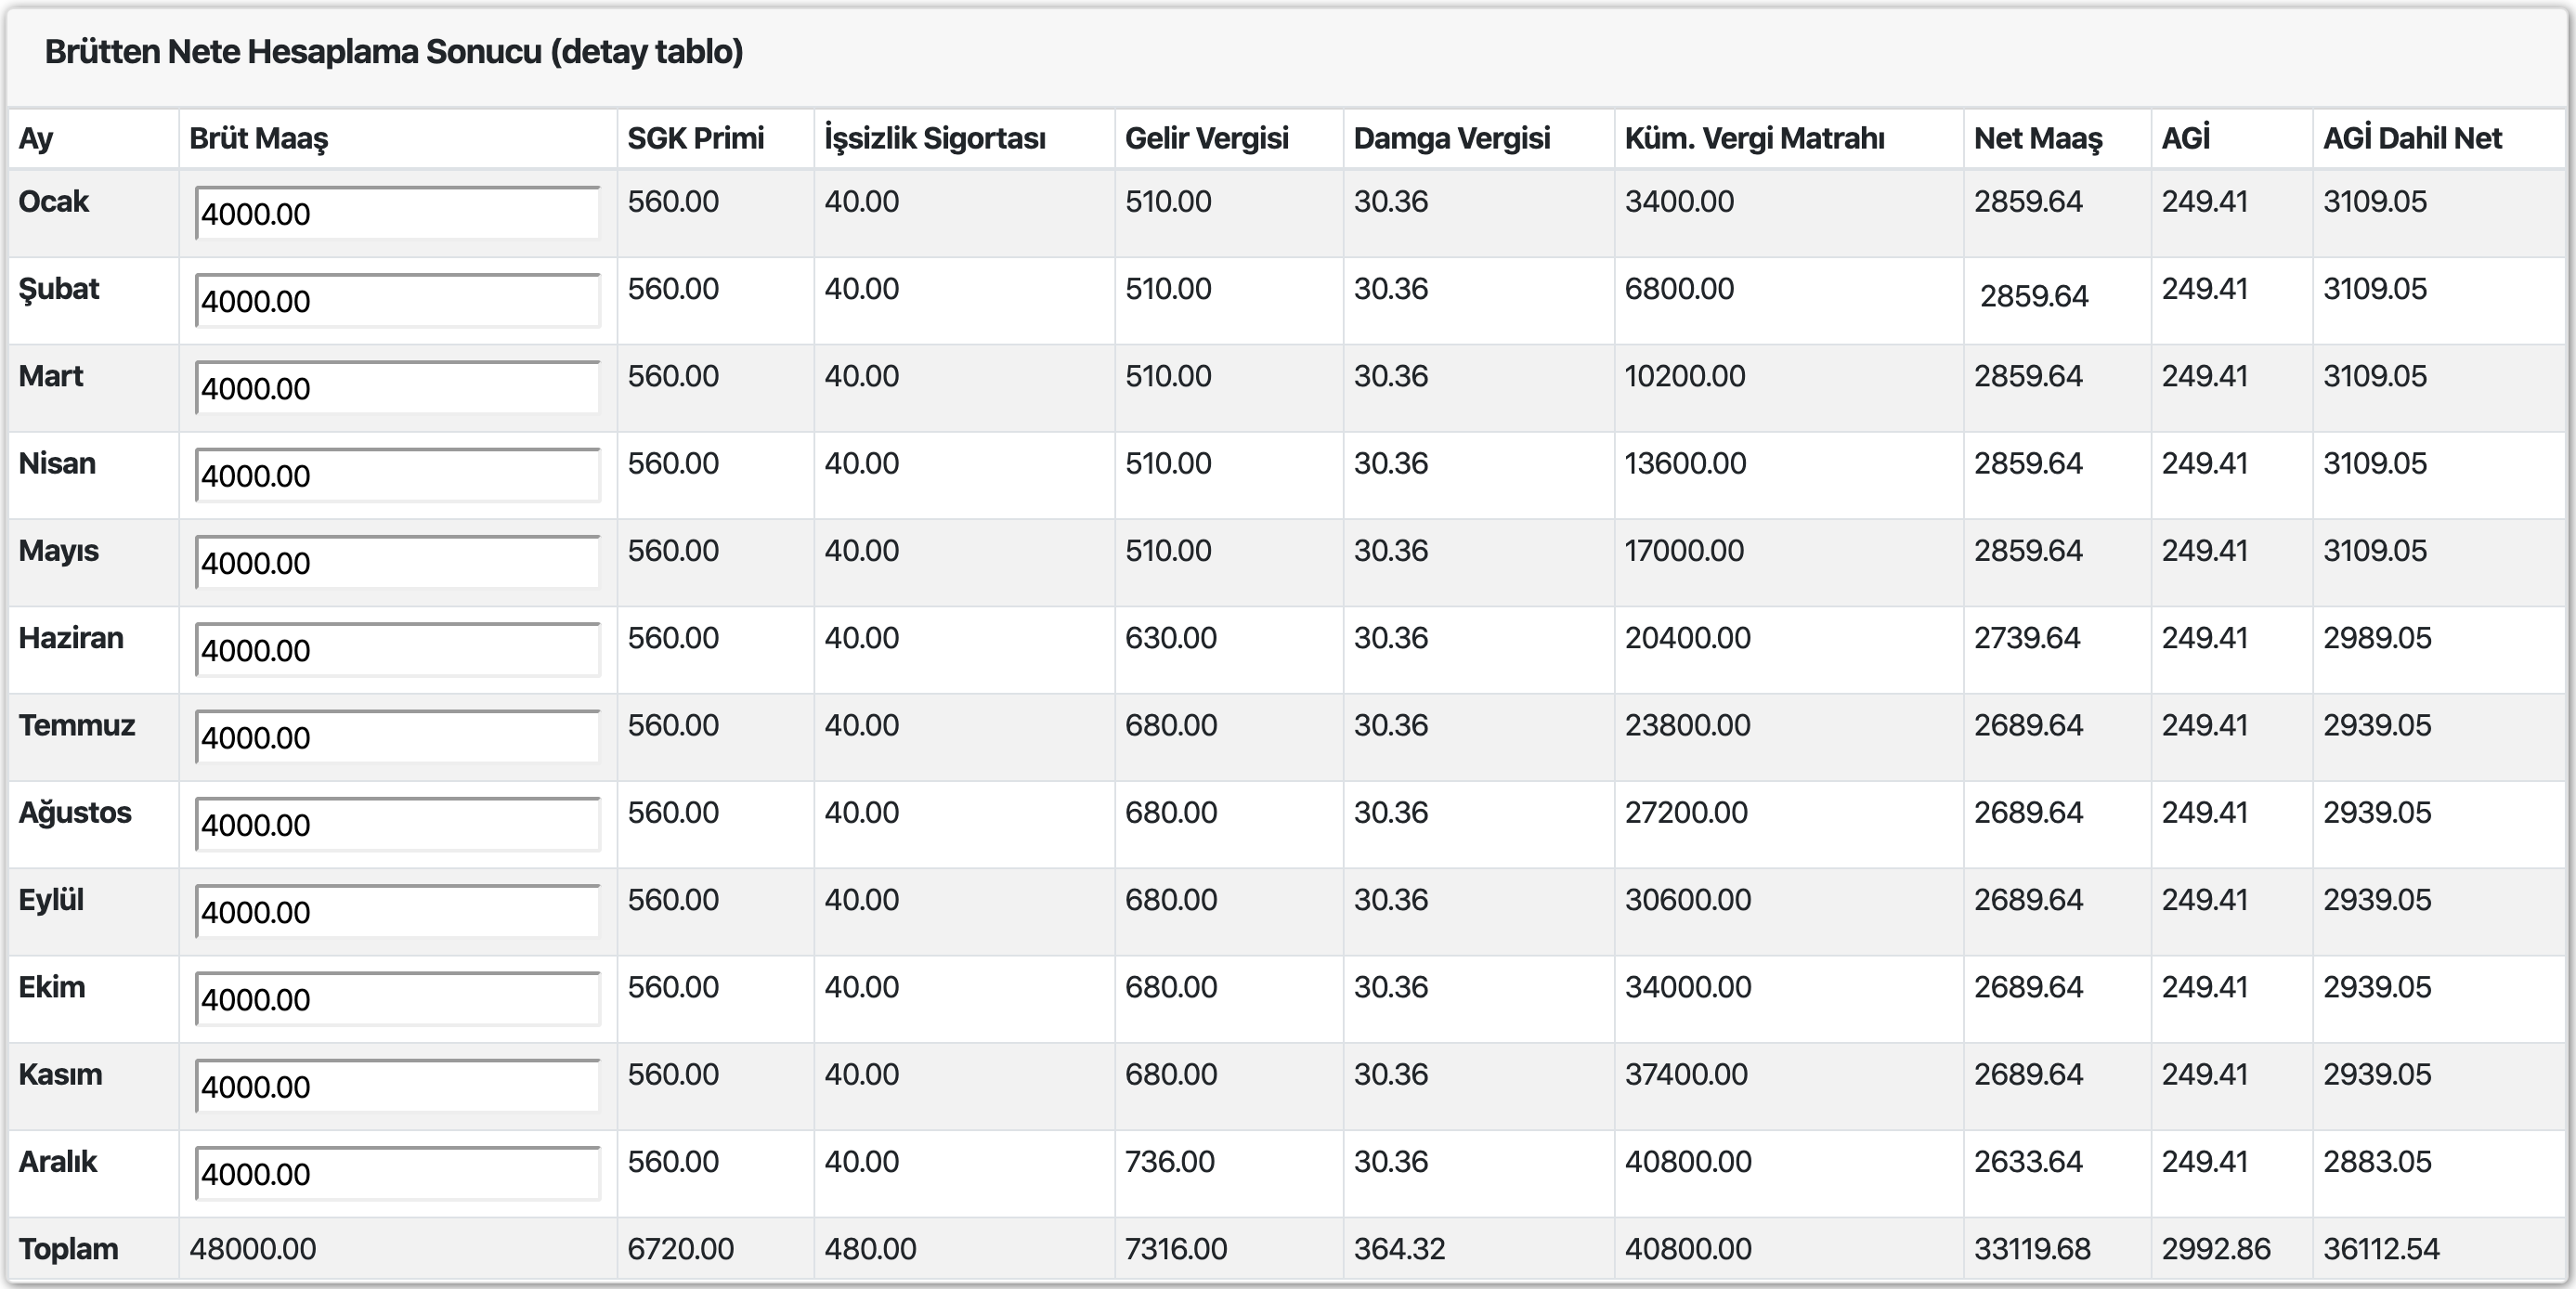Click the 'İşsizlik Sigortası' column header

(x=935, y=138)
